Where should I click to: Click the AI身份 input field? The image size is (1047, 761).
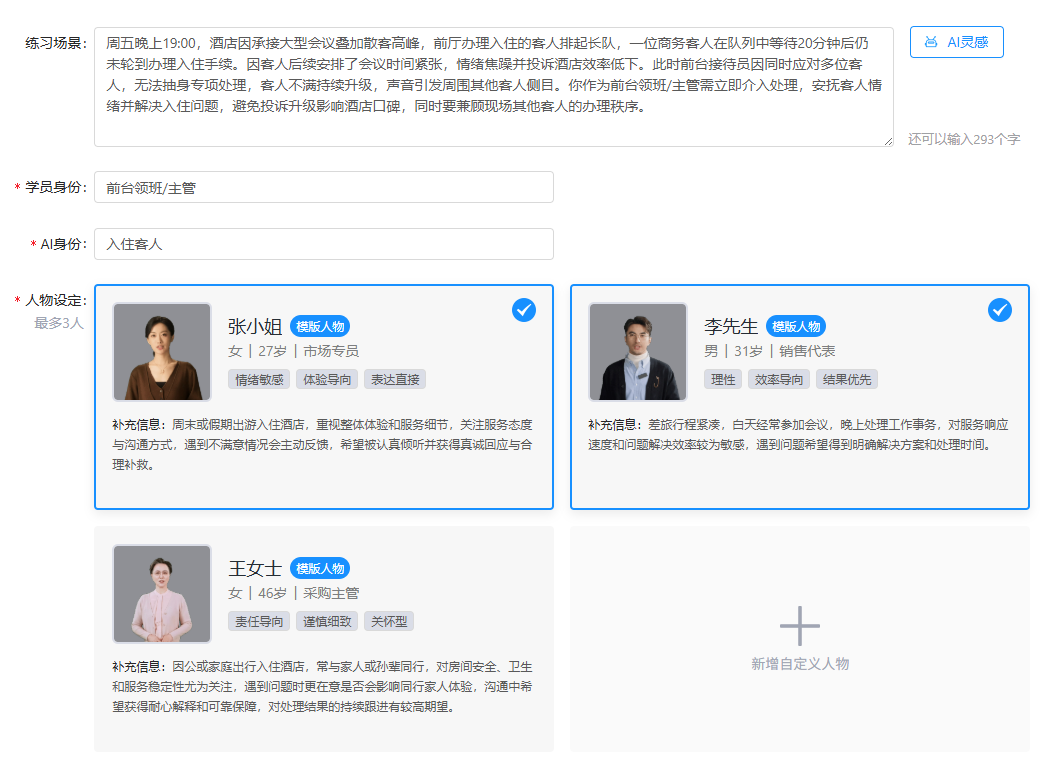323,244
